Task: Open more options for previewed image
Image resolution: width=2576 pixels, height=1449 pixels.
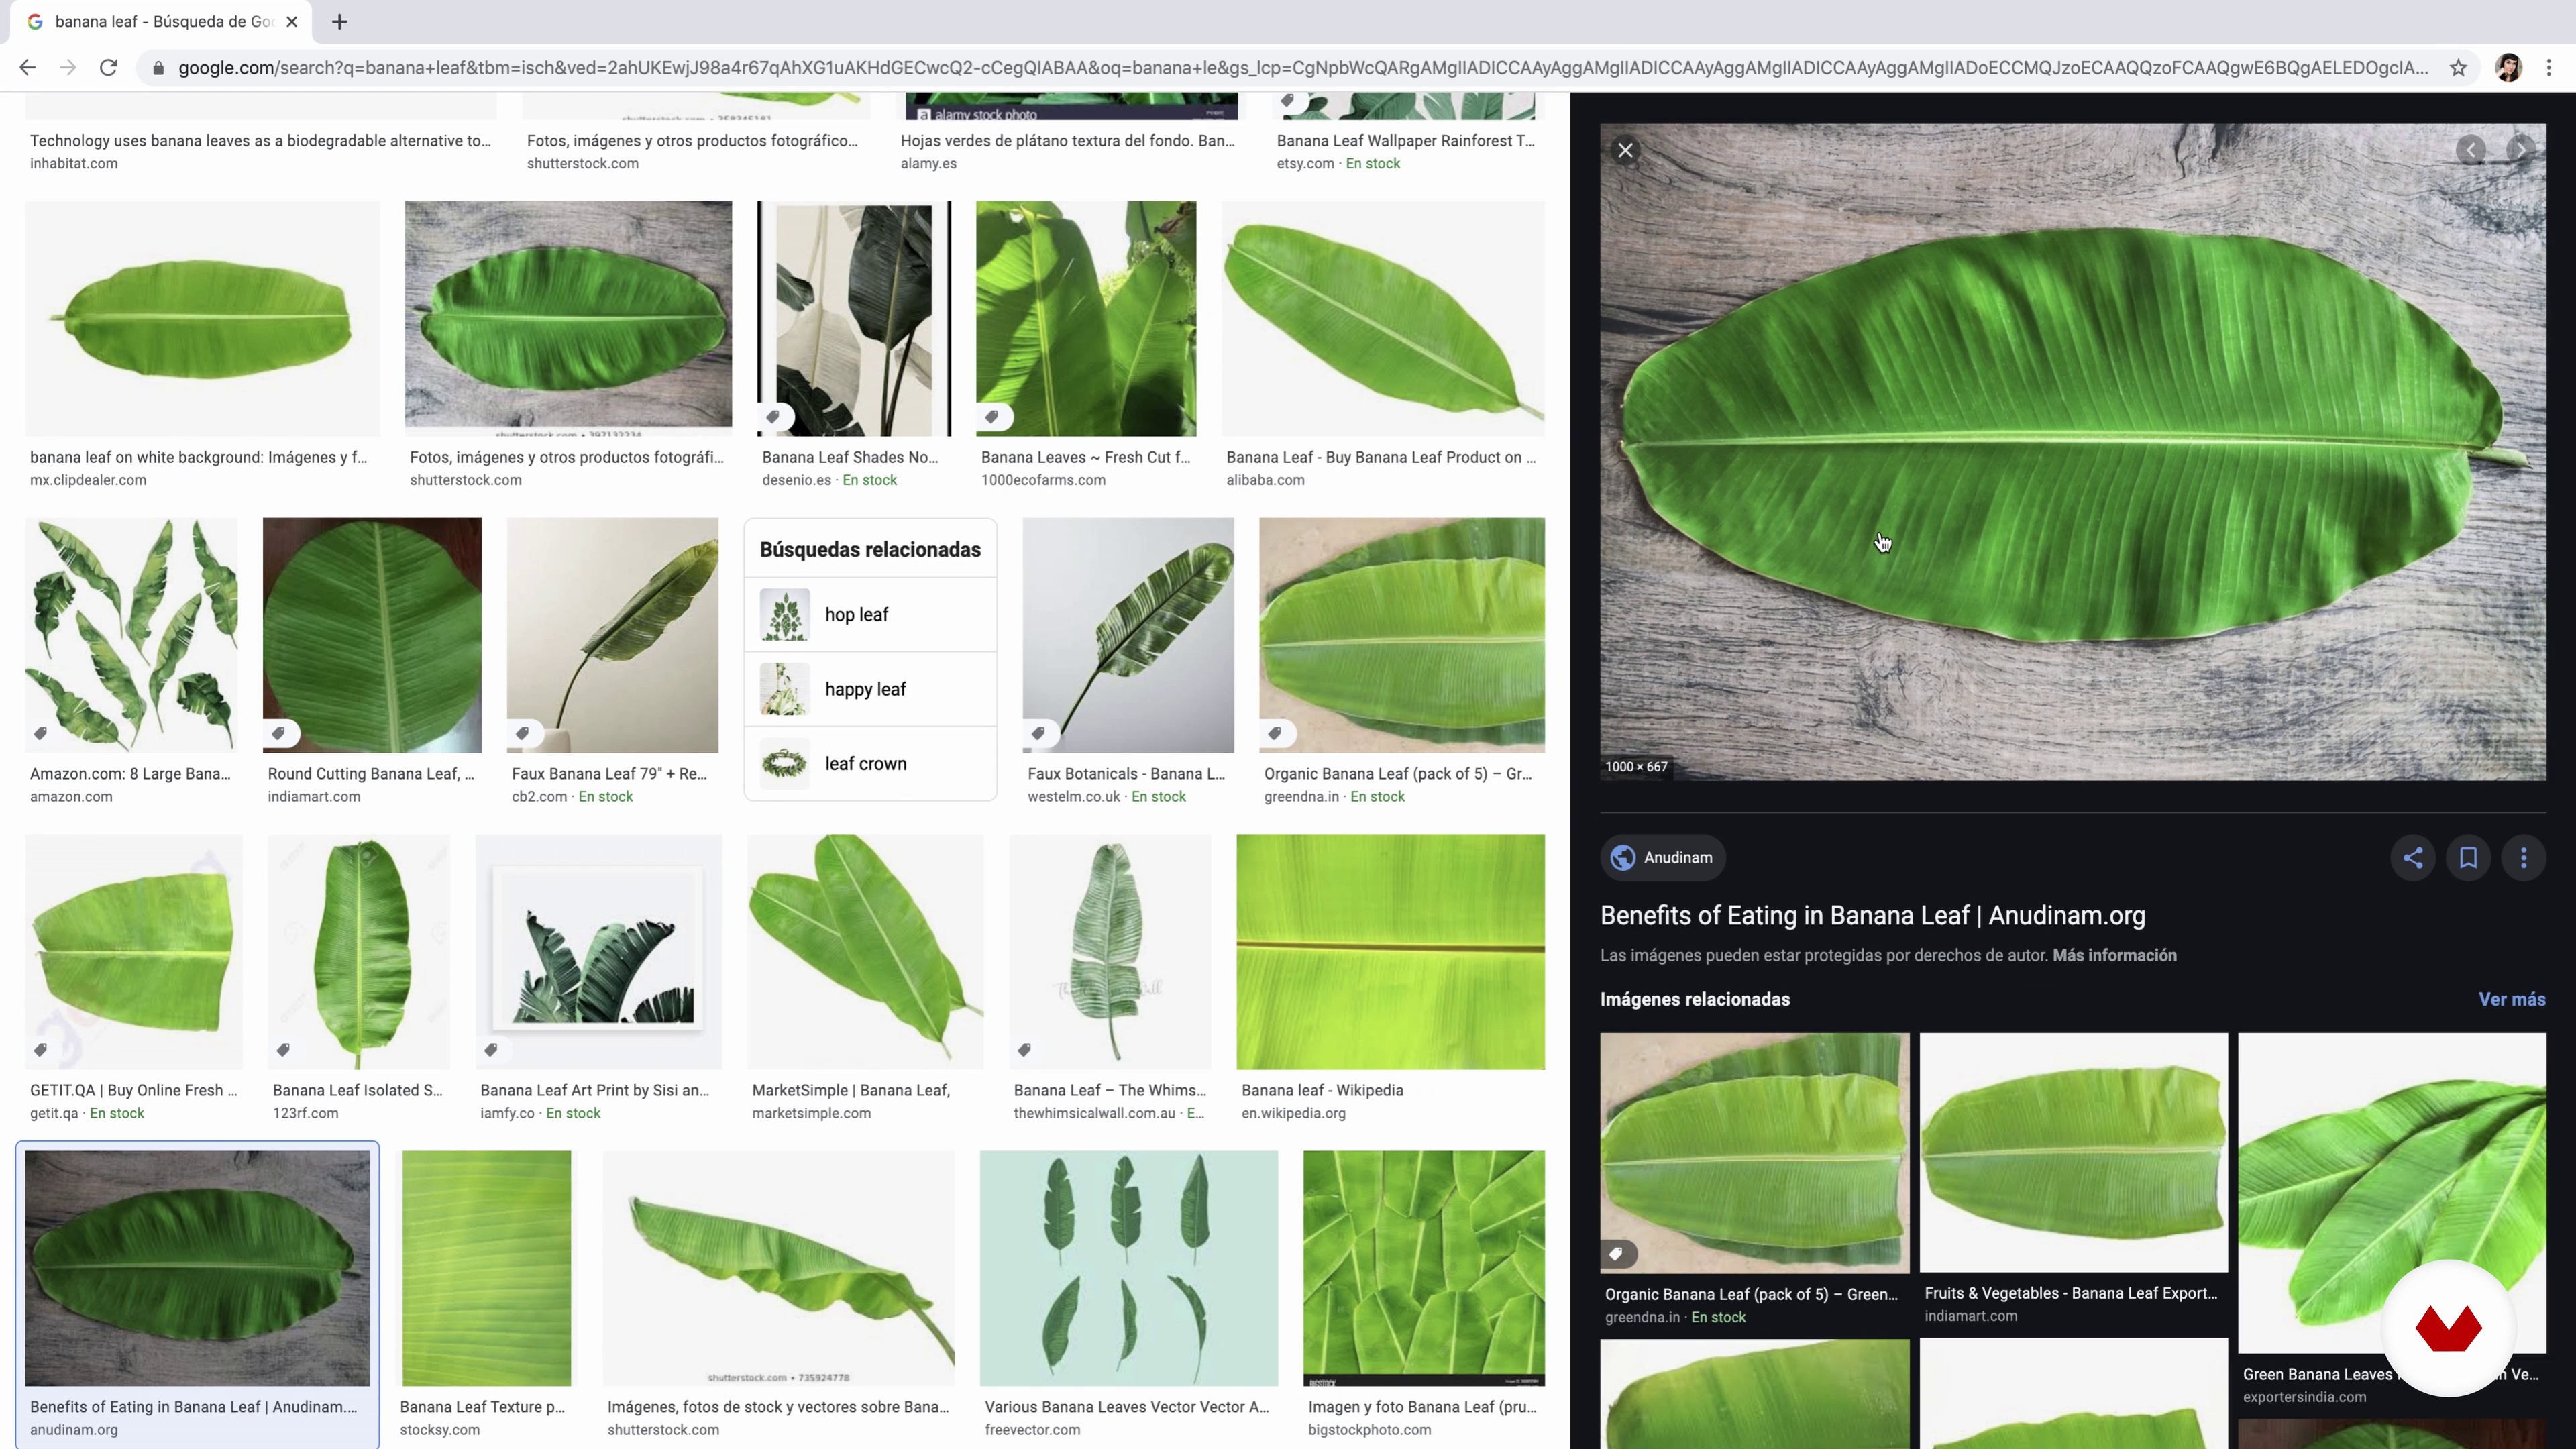Action: pyautogui.click(x=2524, y=858)
